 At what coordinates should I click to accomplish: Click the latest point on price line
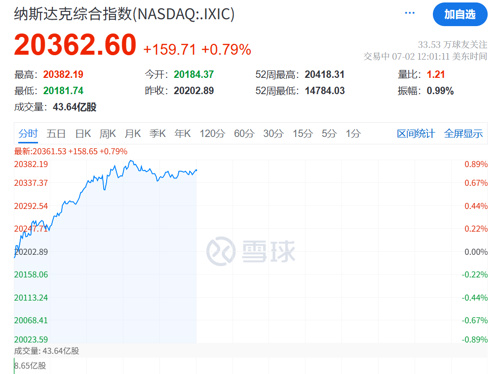coord(196,170)
